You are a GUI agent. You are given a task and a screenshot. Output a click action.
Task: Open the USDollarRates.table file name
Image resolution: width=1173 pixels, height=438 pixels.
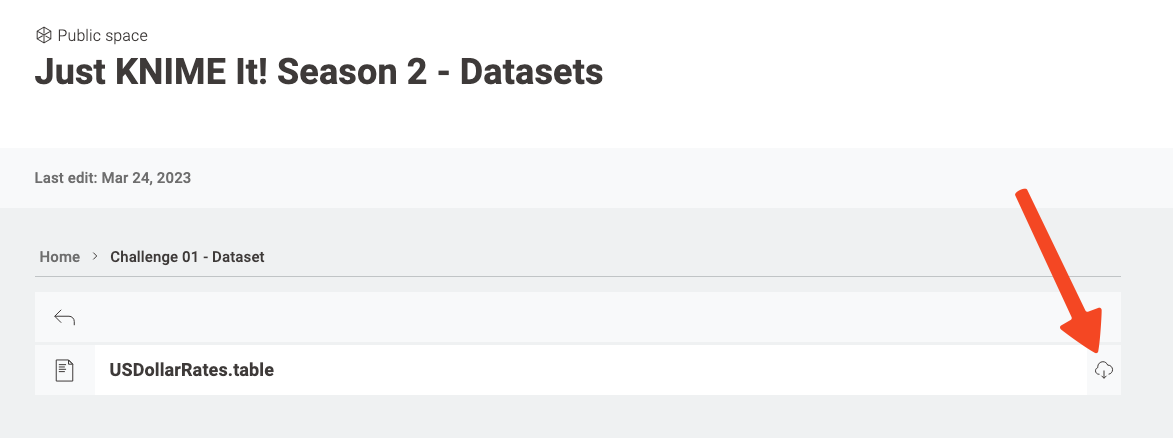pyautogui.click(x=192, y=370)
